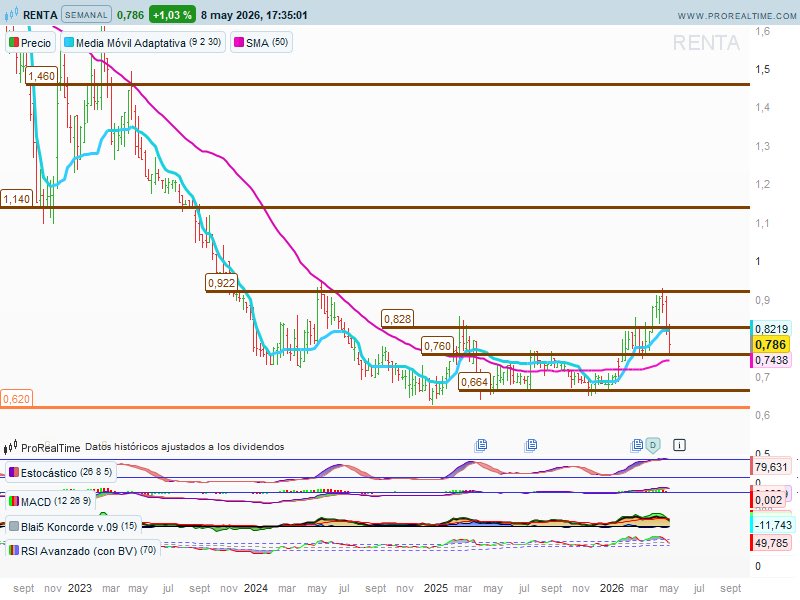
Task: Click the 1 price scale label
Action: (x=758, y=261)
